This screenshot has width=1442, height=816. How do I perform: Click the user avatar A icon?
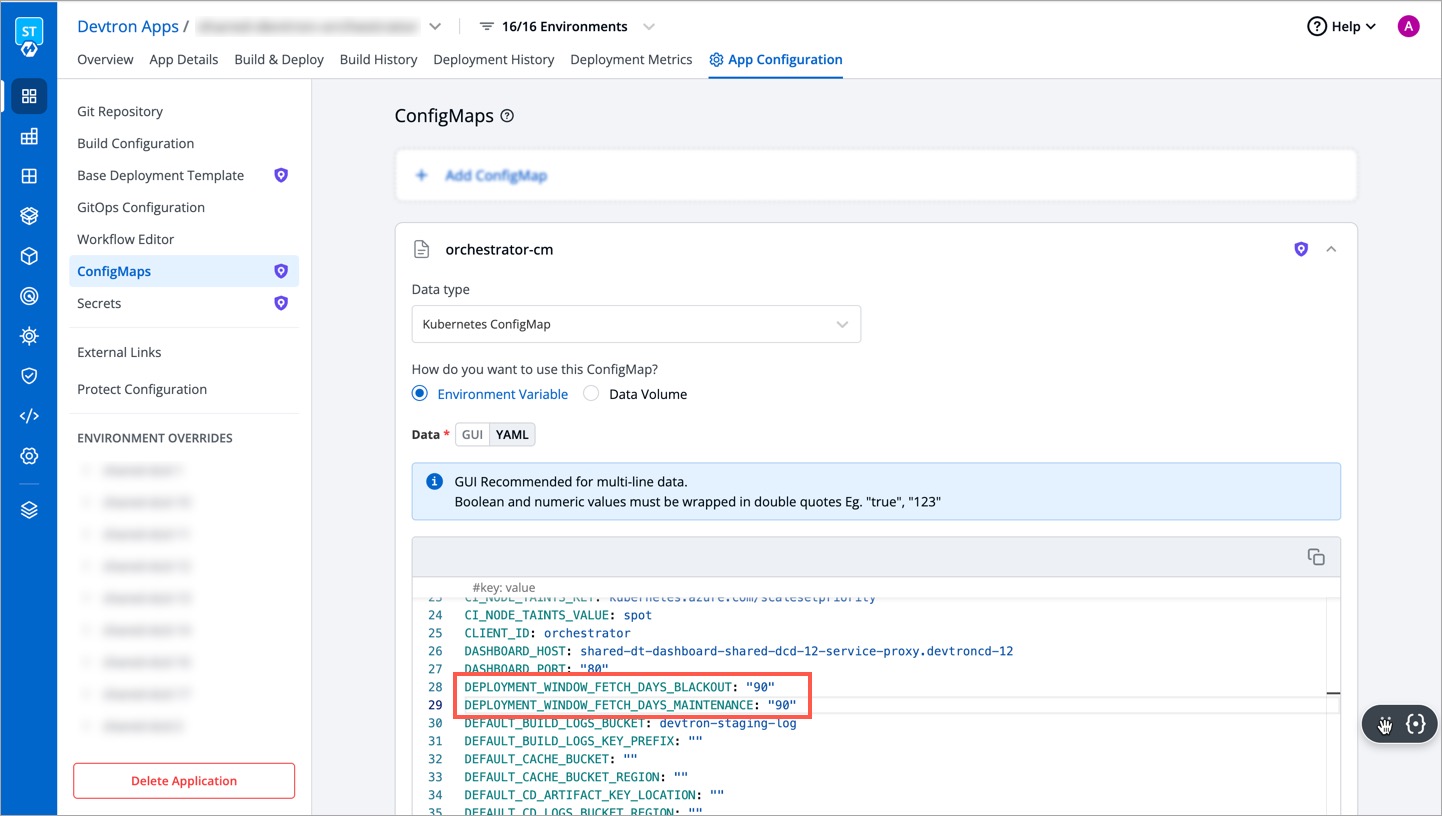pos(1408,27)
